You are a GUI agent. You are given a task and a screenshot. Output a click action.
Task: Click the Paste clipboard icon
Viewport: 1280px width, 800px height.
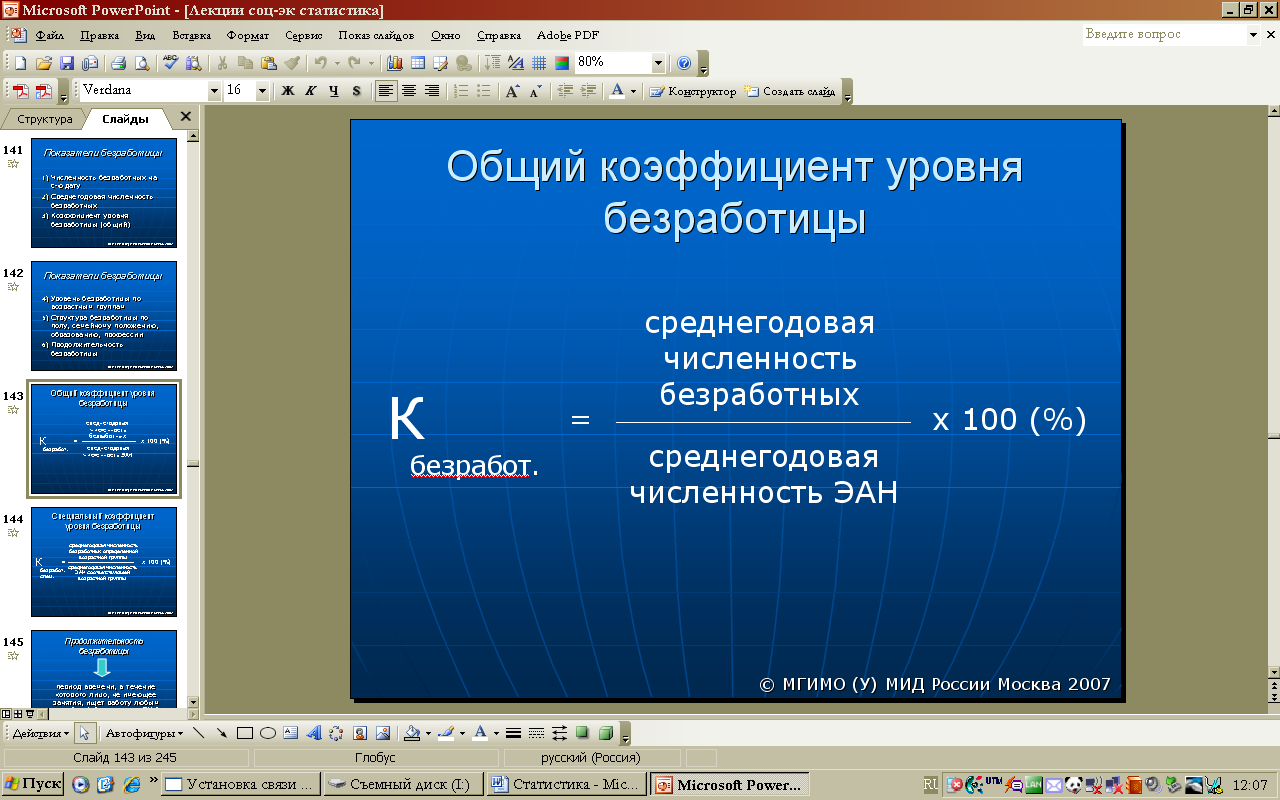268,62
